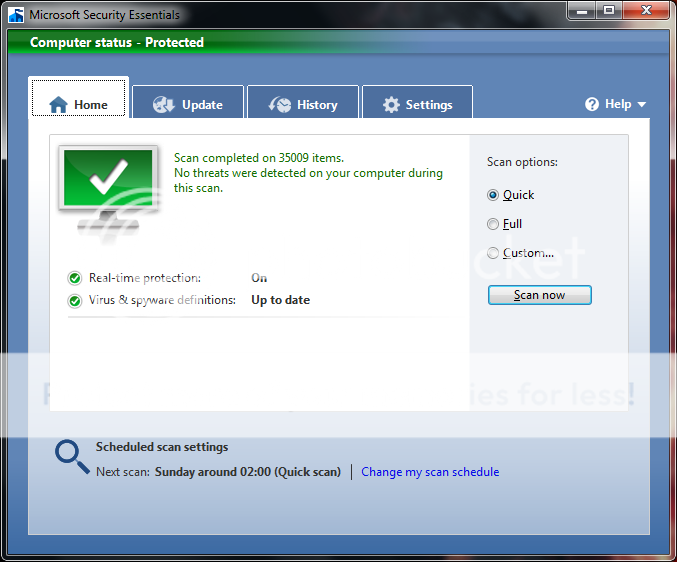Expand the Help dropdown arrow
Image resolution: width=677 pixels, height=562 pixels.
pos(642,104)
